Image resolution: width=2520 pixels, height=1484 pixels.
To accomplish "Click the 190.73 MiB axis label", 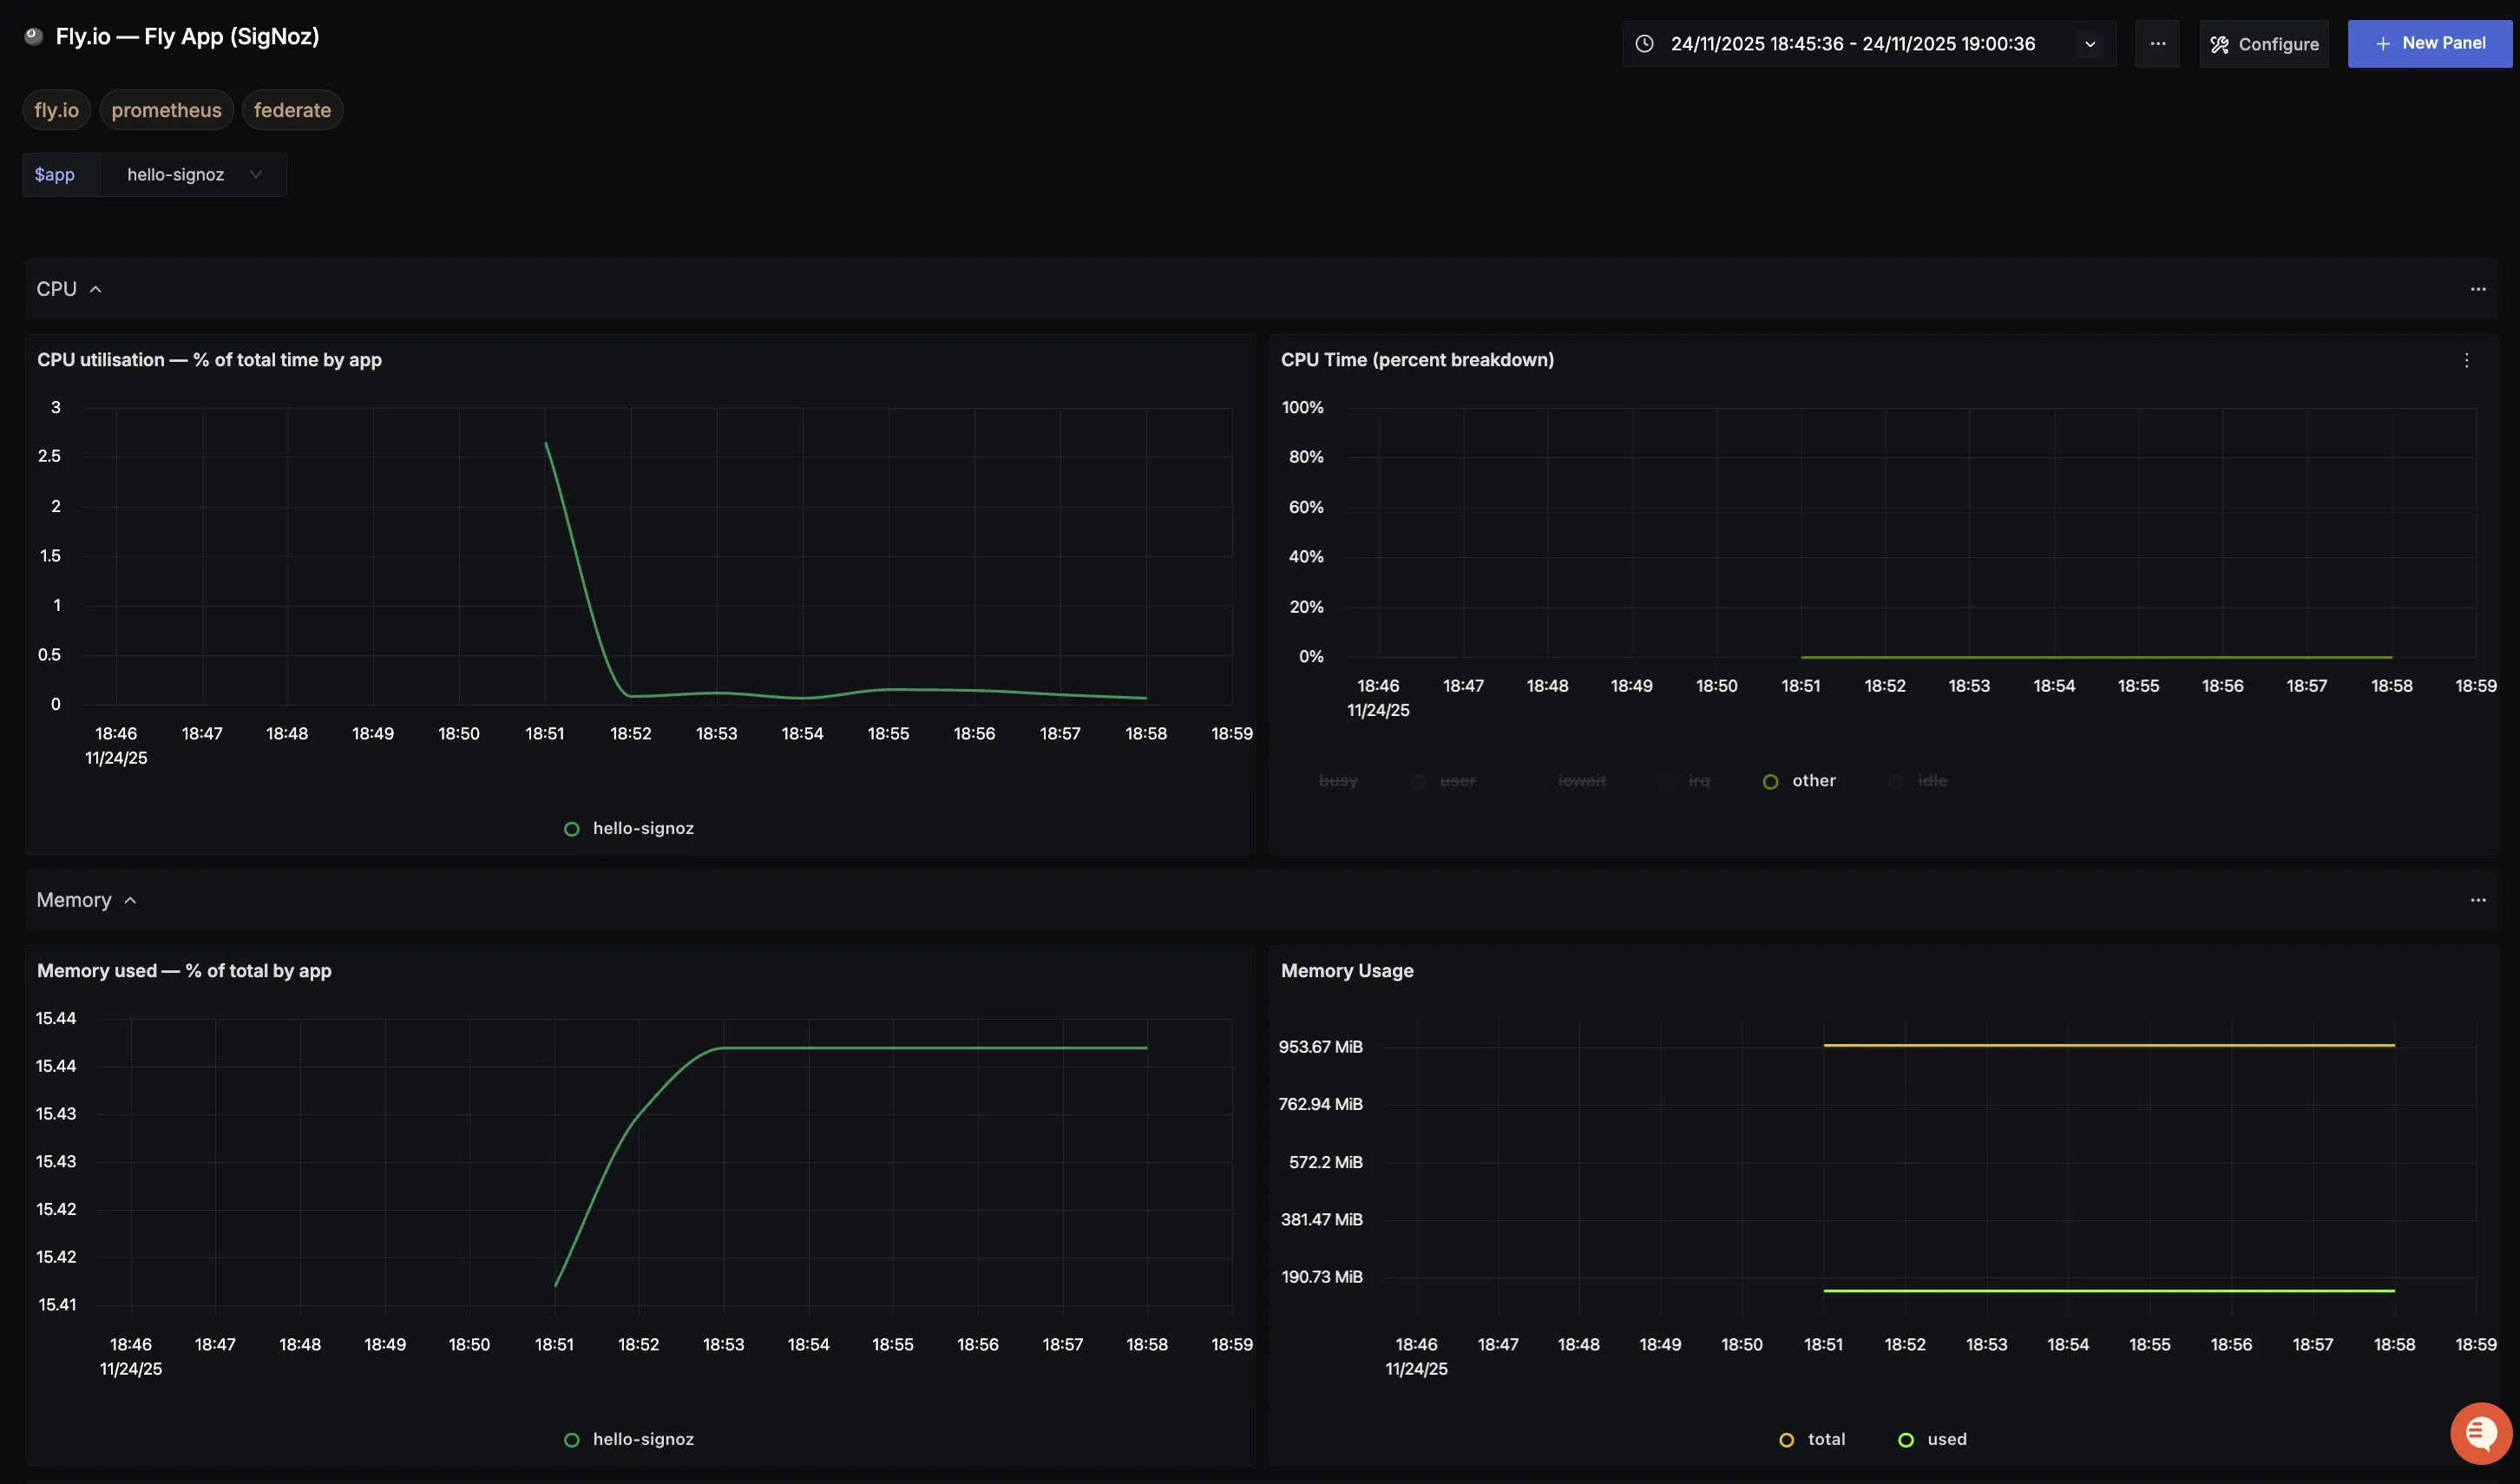I will (1322, 1277).
